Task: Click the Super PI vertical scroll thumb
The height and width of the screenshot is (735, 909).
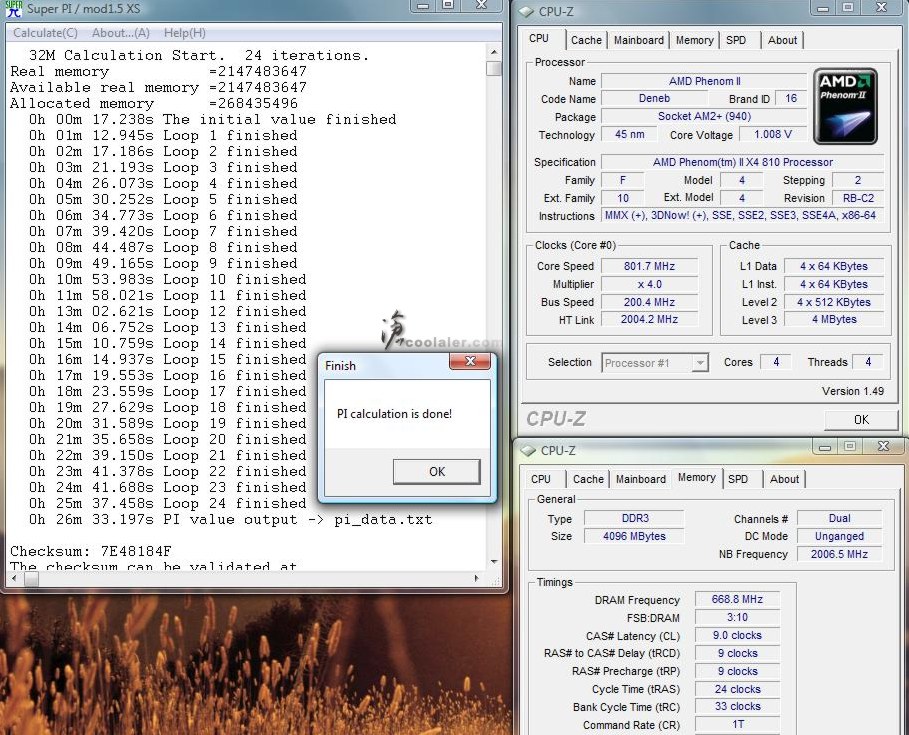Action: coord(493,68)
